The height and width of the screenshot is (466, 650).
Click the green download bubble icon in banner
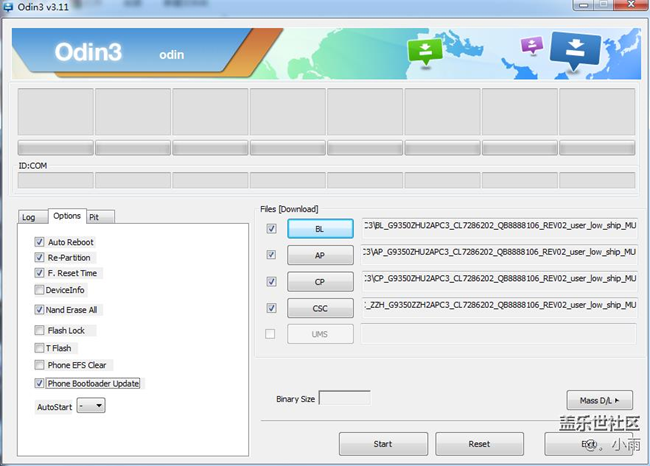pyautogui.click(x=424, y=52)
